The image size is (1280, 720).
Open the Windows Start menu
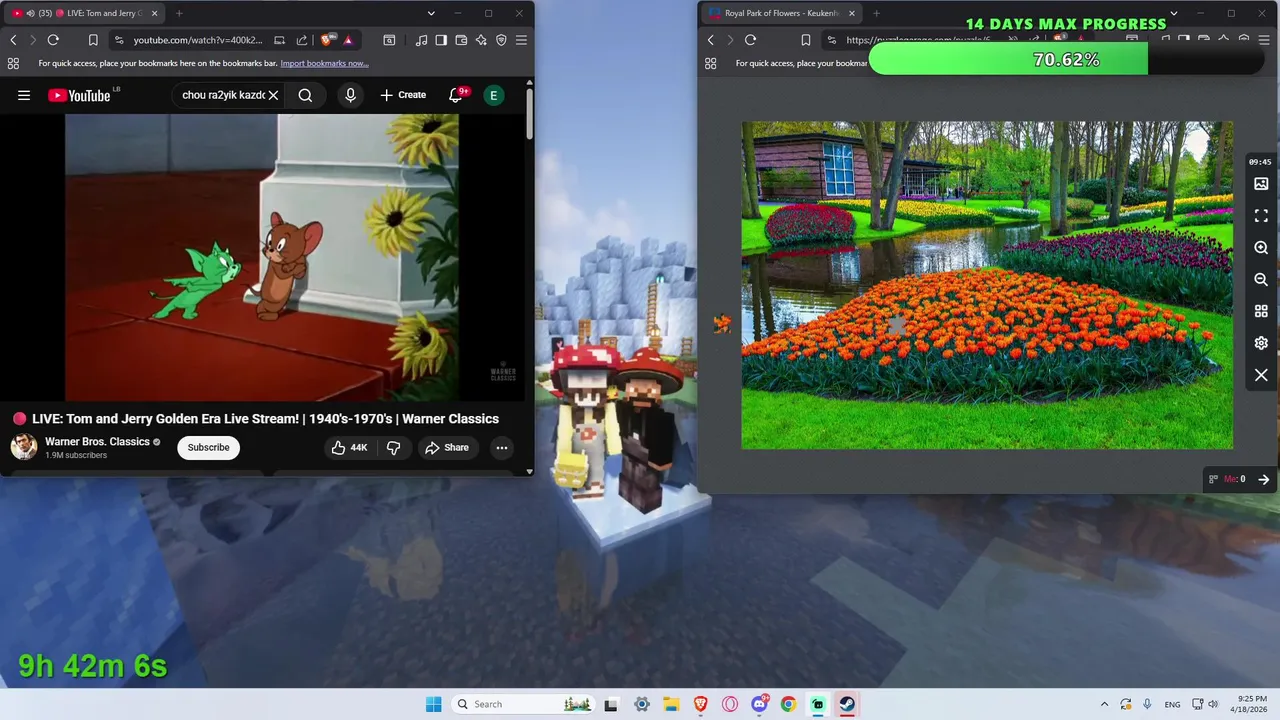[433, 704]
